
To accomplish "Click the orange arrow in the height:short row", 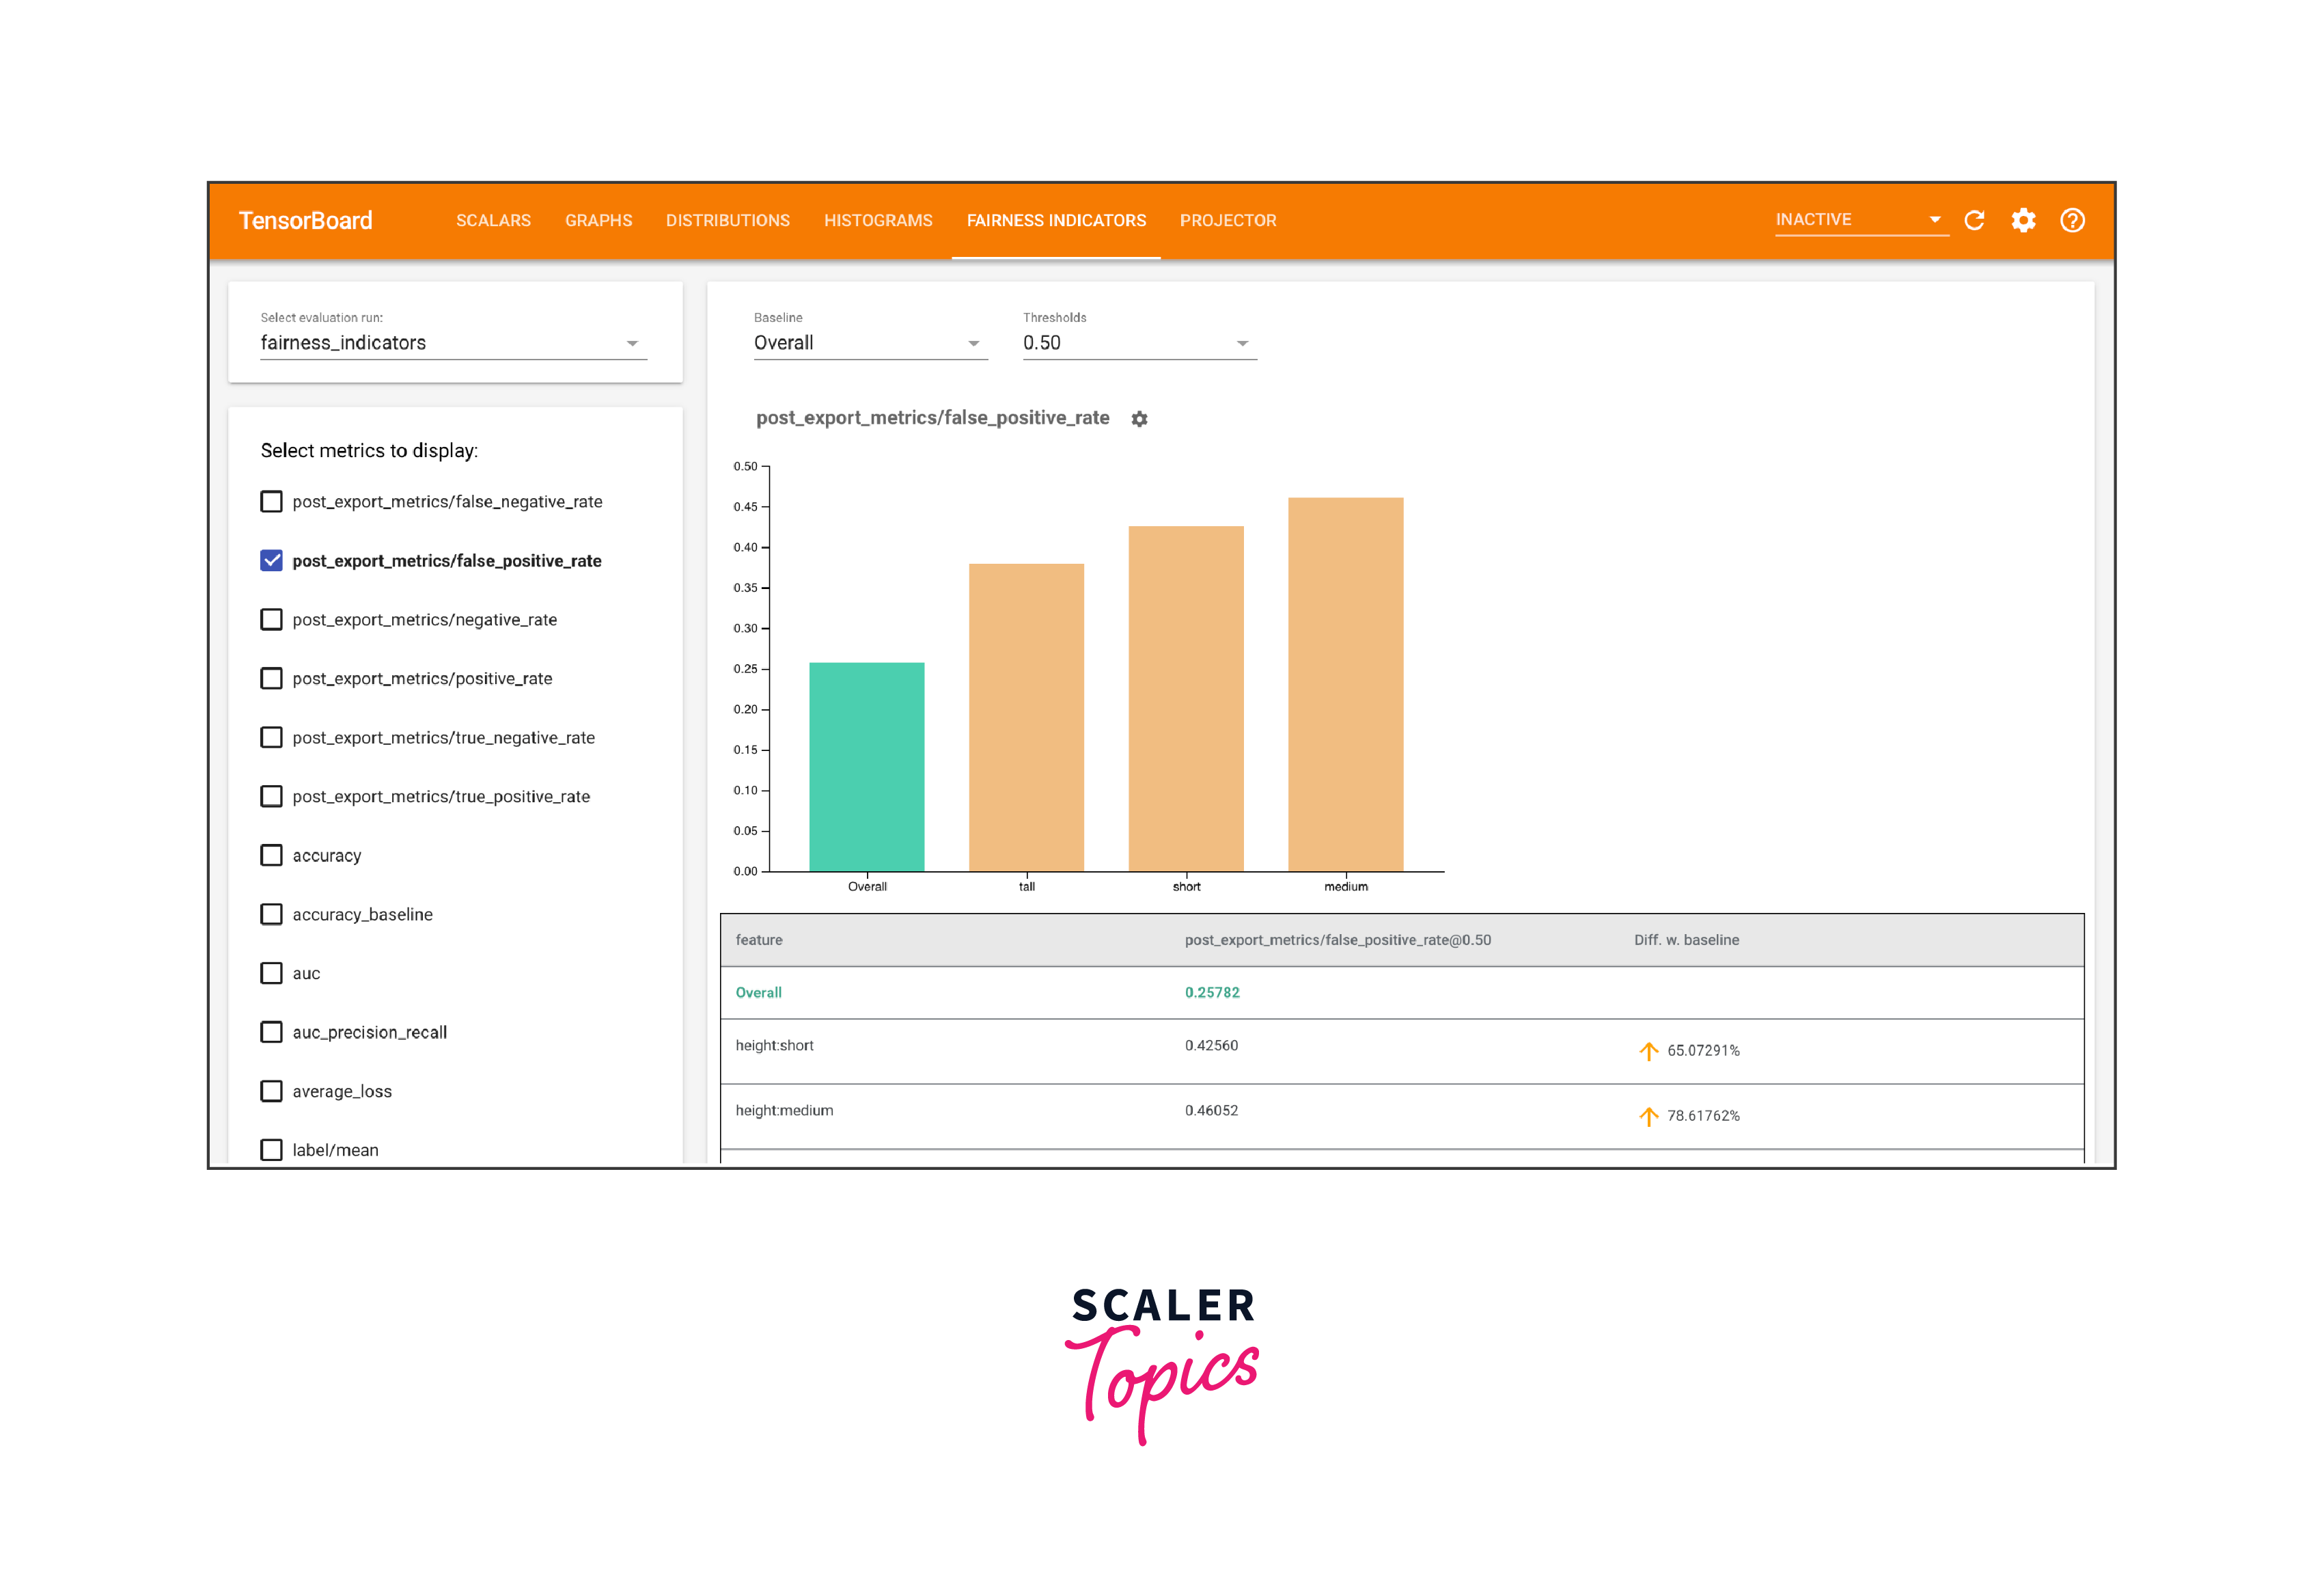I will 1648,1050.
